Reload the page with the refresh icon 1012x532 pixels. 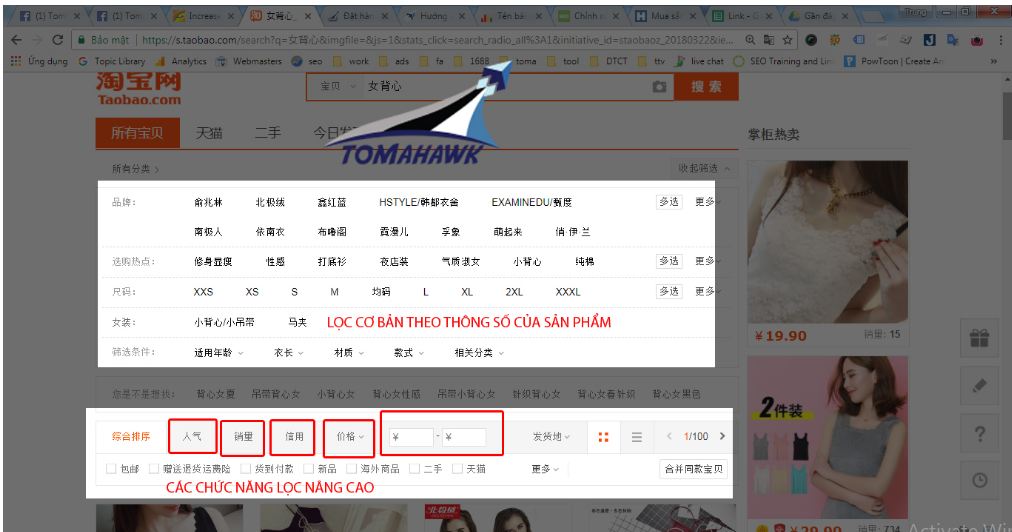pos(57,40)
